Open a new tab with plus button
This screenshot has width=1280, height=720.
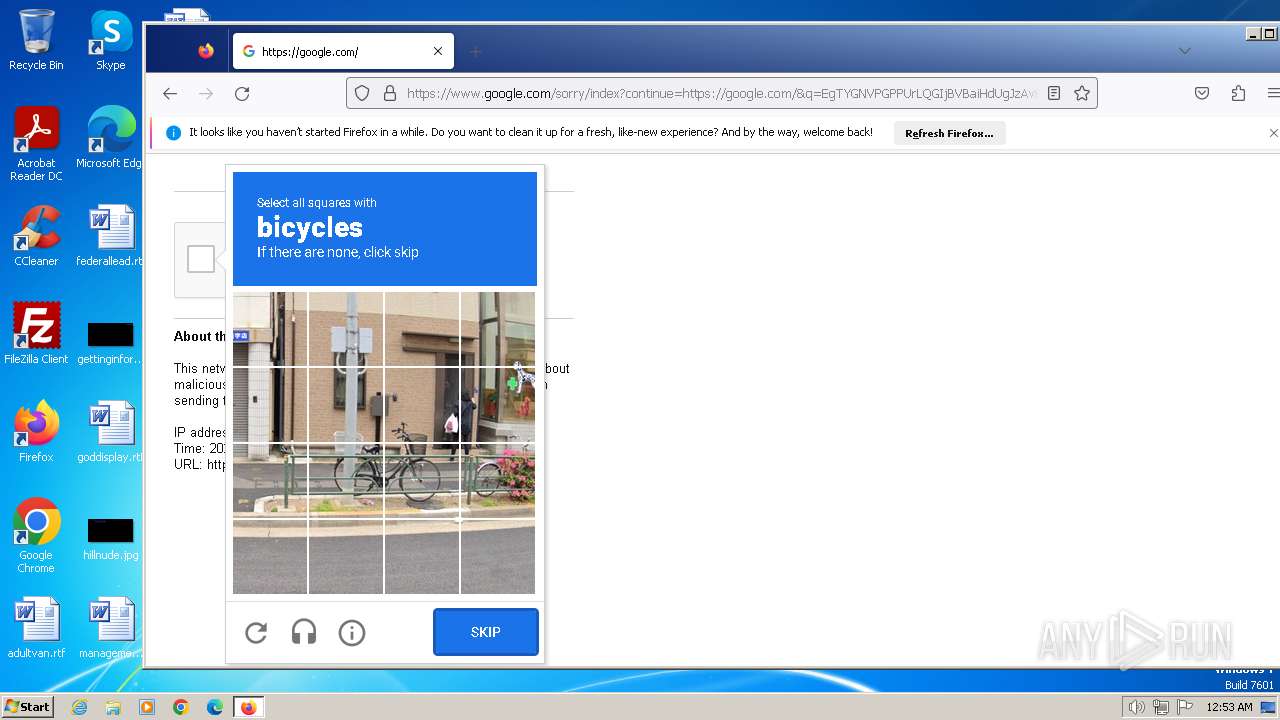pos(476,51)
